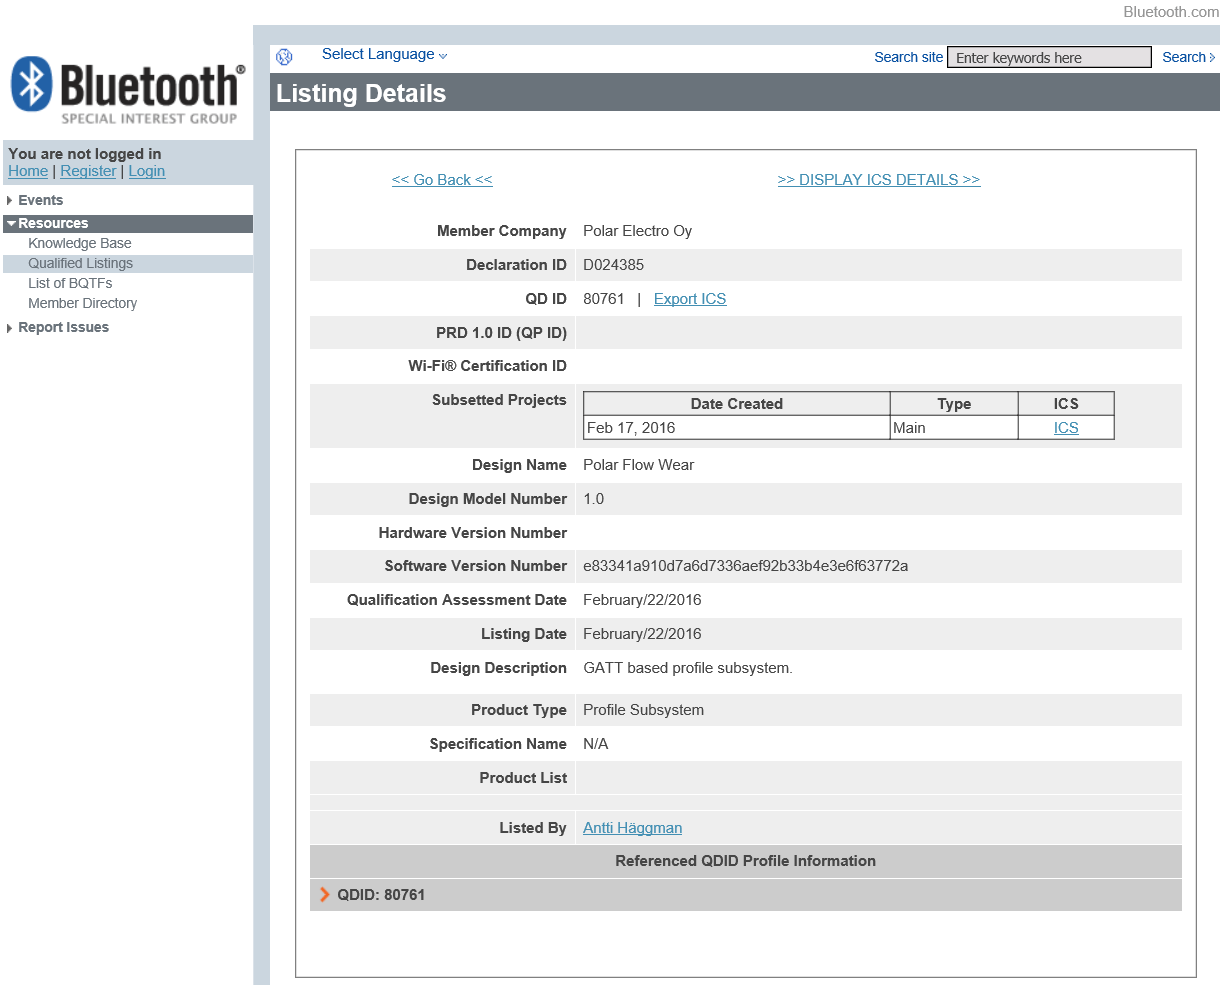Open List of BQTFs menu item
The height and width of the screenshot is (985, 1226).
point(70,284)
